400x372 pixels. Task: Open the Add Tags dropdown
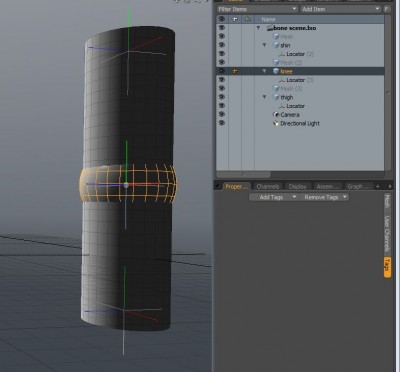pos(274,197)
